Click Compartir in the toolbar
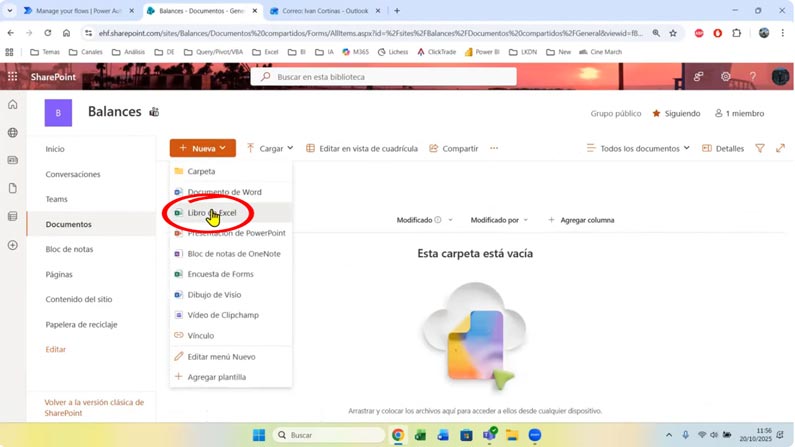This screenshot has width=795, height=447. click(x=454, y=148)
